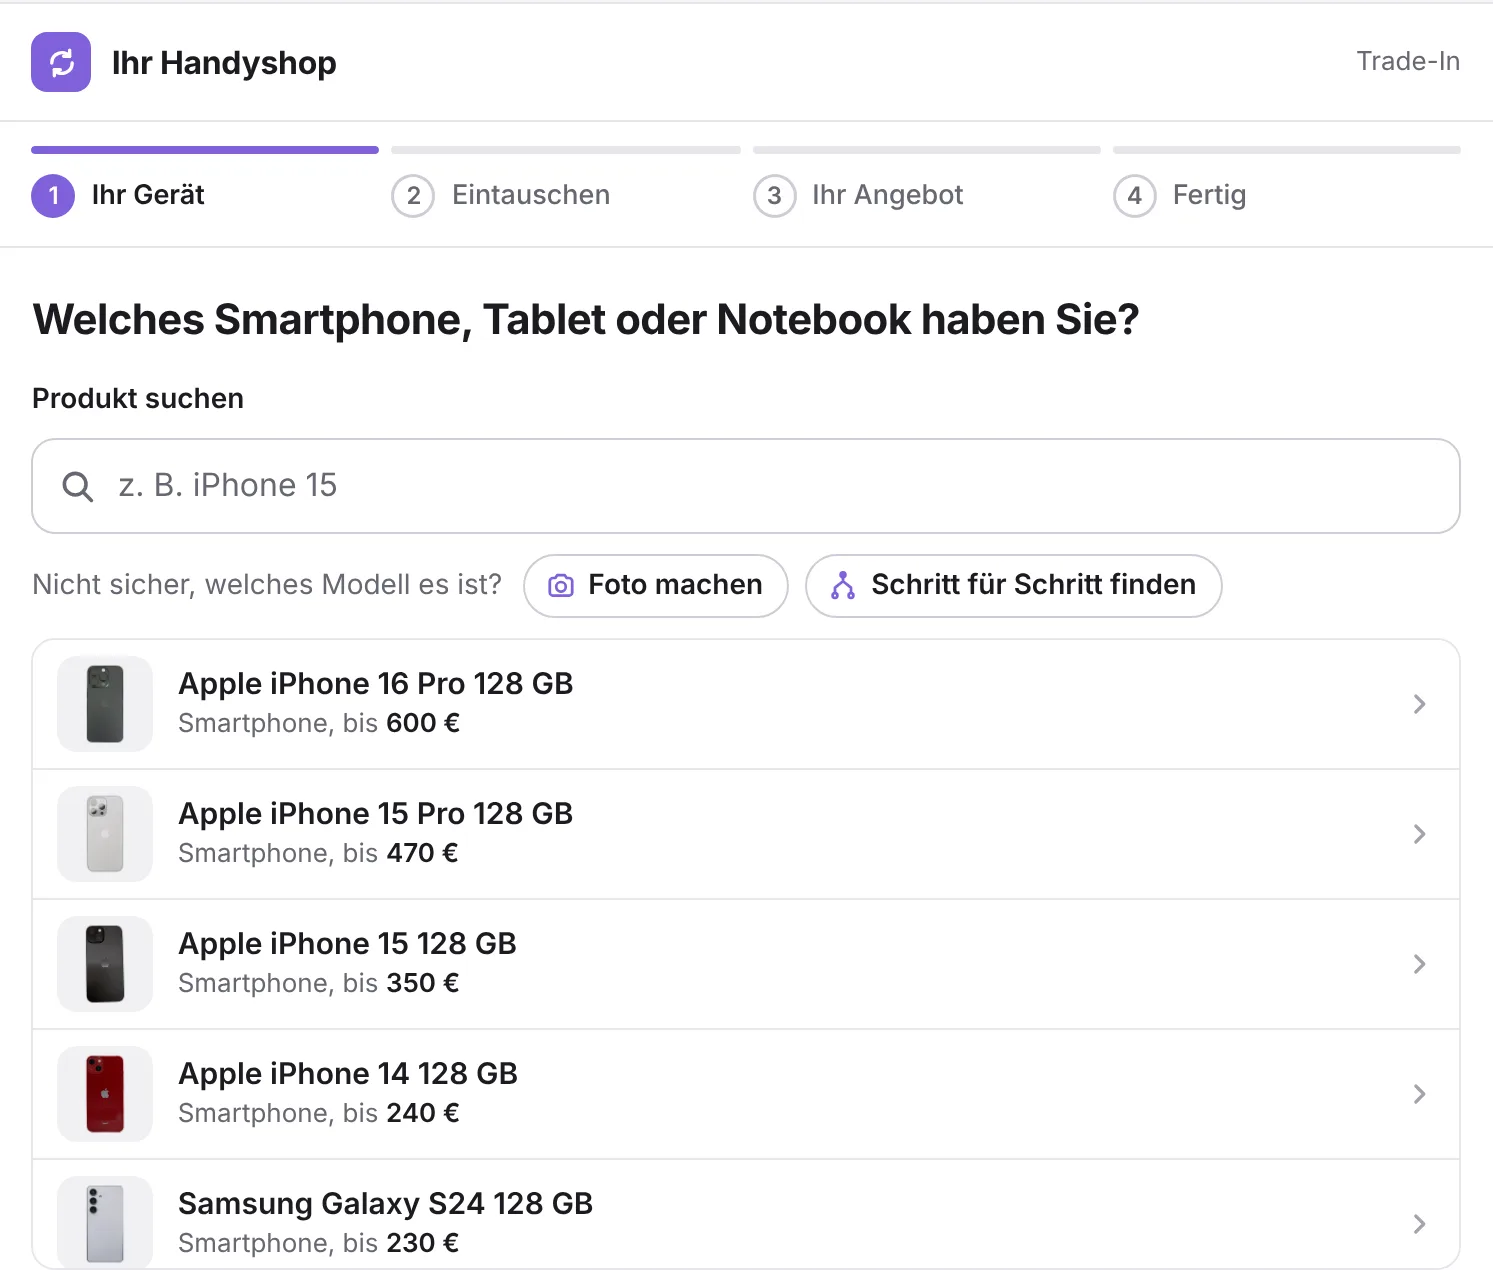Click the 'Smartphone, bis 230 €' price text

point(319,1243)
